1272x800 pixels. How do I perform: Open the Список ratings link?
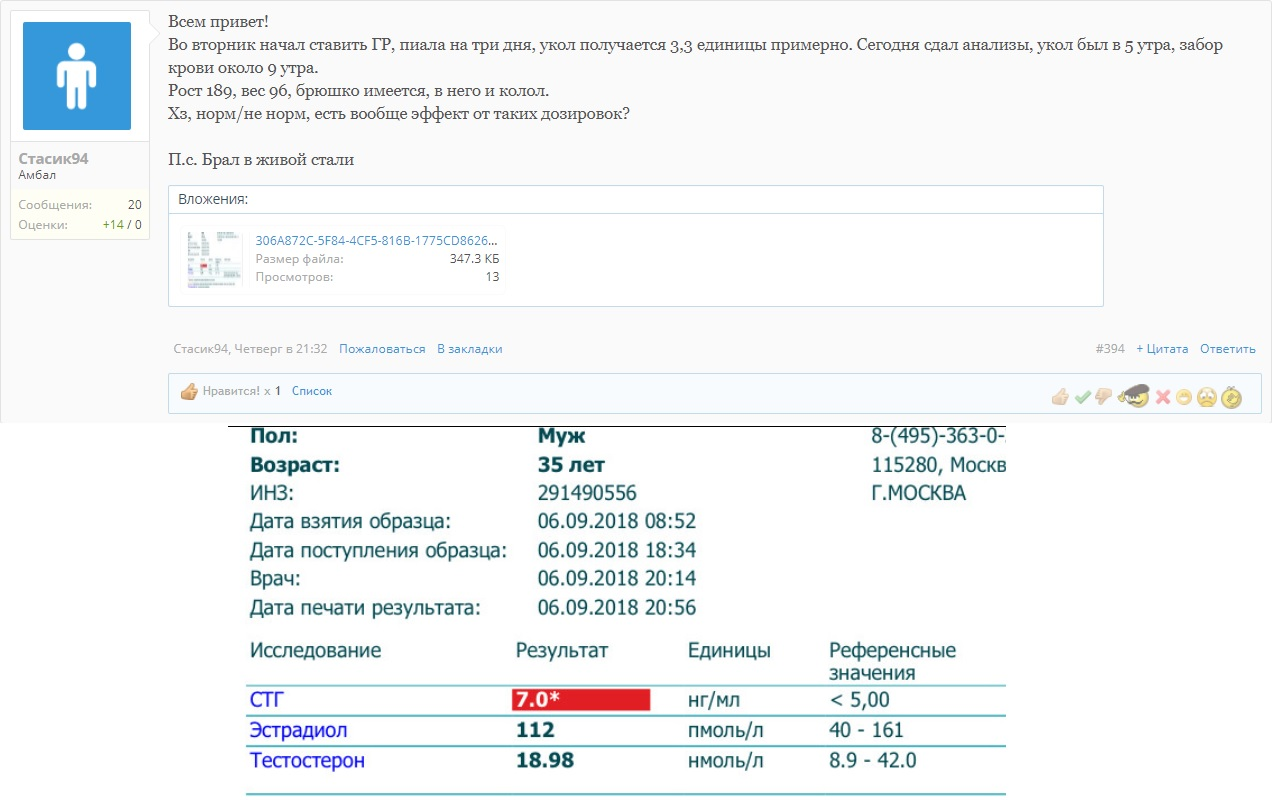point(311,391)
